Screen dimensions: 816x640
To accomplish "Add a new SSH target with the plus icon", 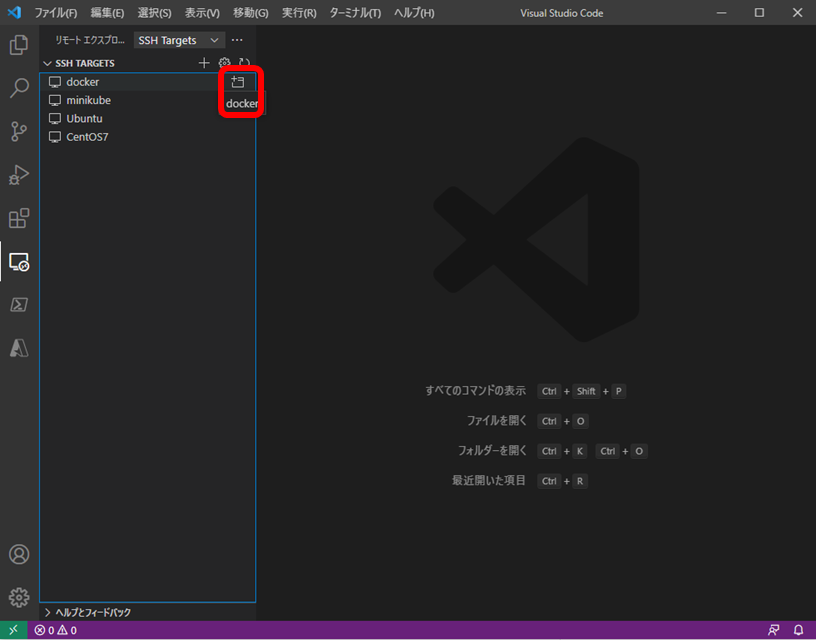I will click(204, 63).
